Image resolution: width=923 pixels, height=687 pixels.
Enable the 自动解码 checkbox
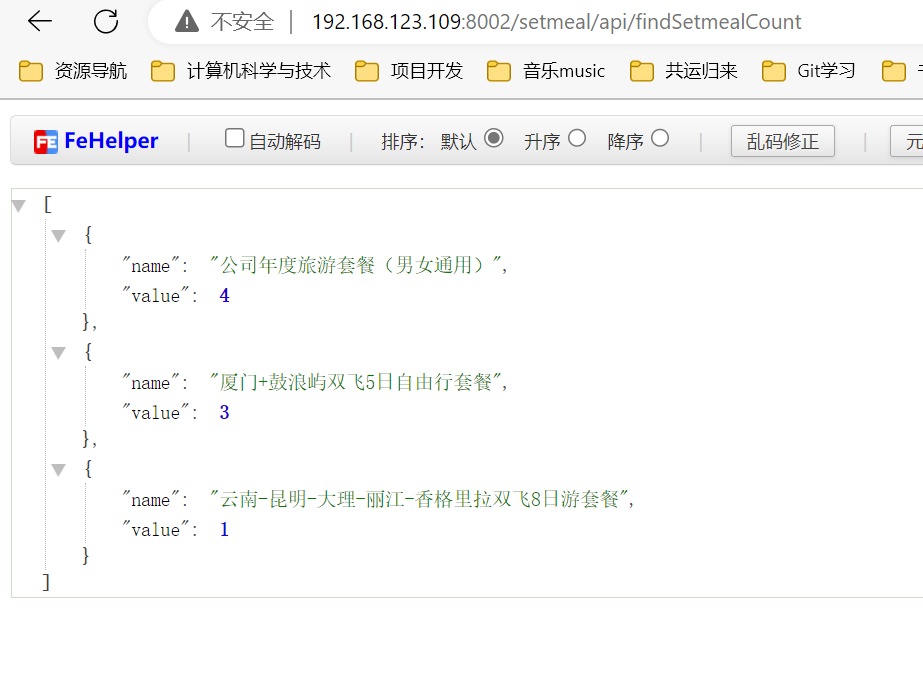[234, 138]
